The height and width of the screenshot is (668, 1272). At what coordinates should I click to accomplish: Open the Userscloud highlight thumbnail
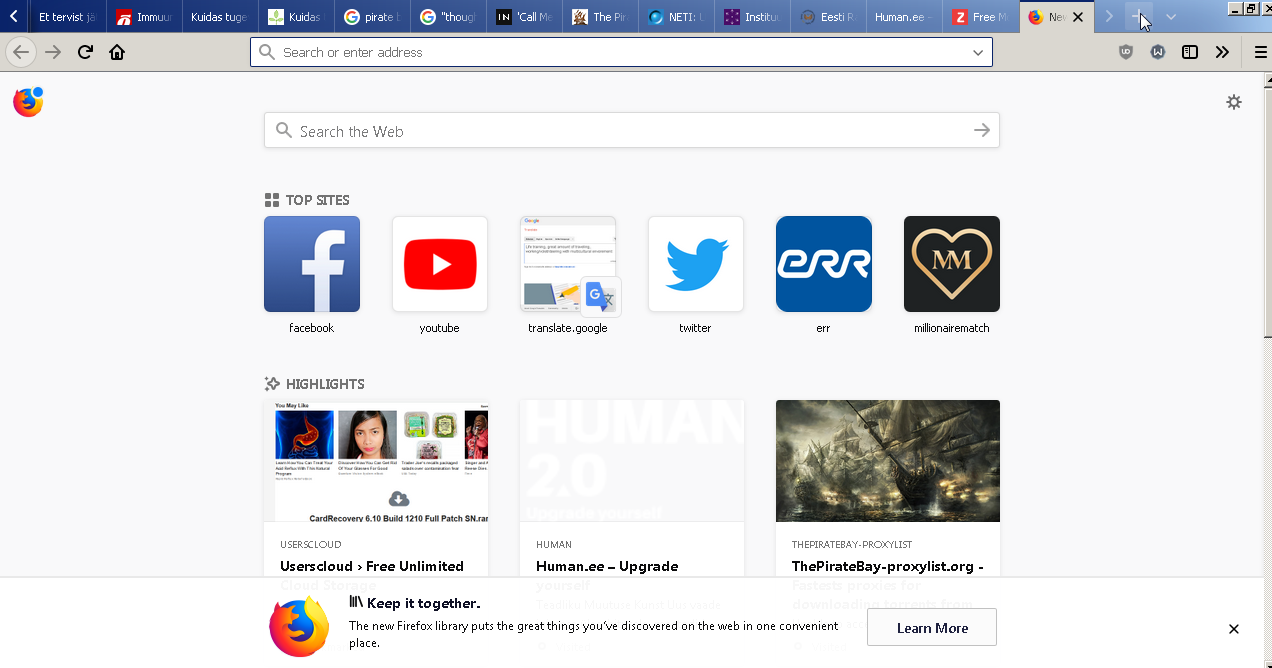[x=376, y=461]
